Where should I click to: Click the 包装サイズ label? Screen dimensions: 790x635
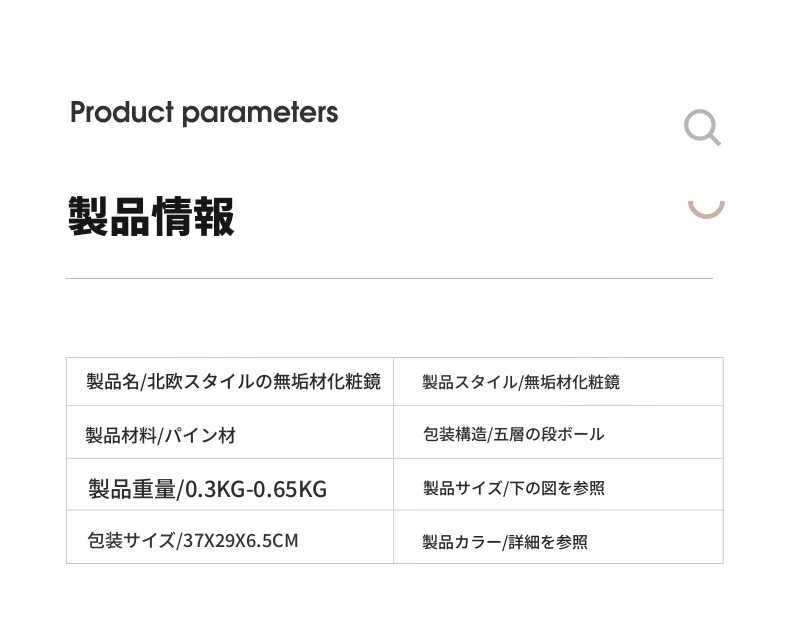coord(132,541)
